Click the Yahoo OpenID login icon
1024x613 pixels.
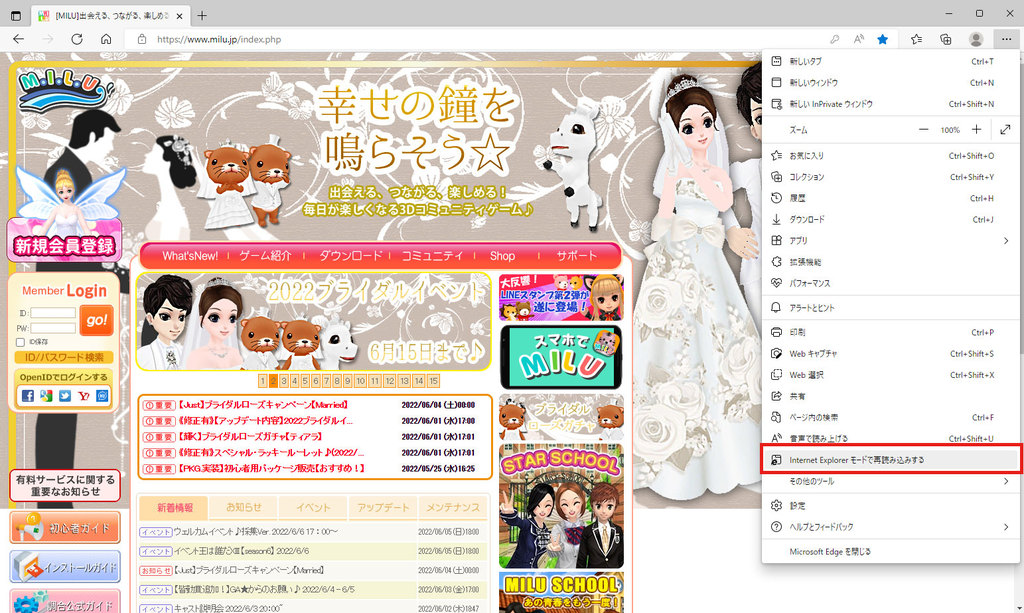83,395
